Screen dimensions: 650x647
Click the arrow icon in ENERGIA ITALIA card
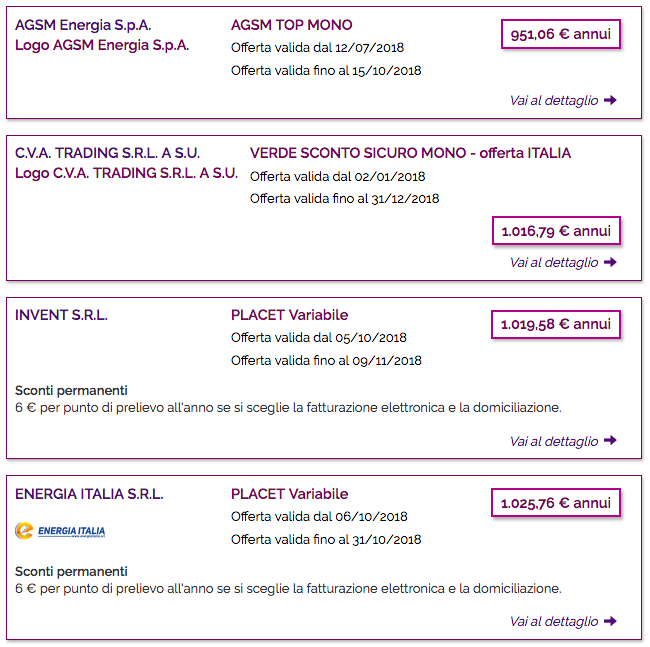610,621
